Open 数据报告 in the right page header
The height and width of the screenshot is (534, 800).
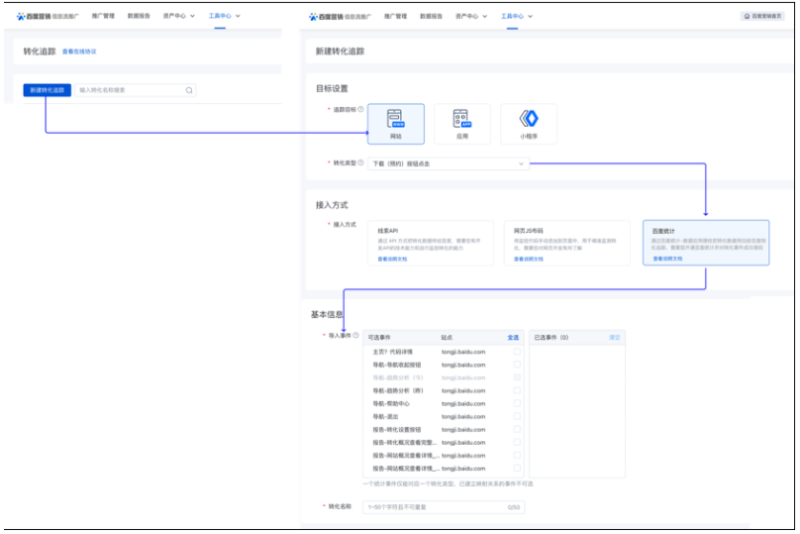(x=431, y=16)
